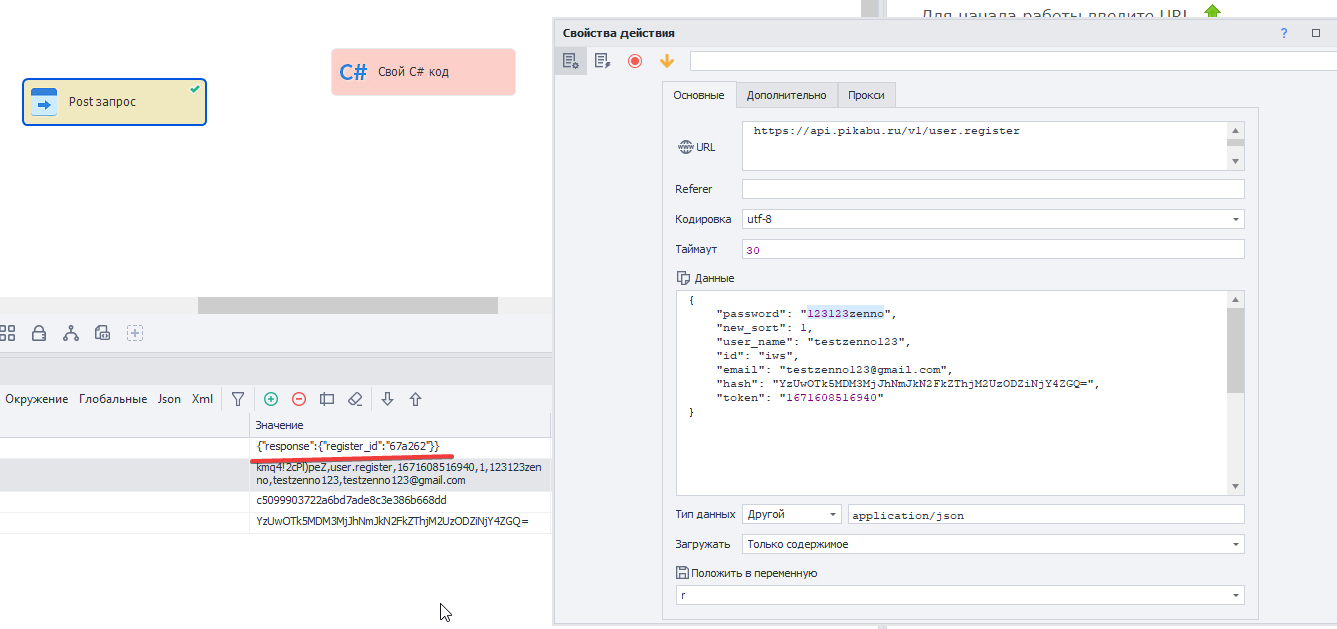Switch to the Дополнительно tab
1337x629 pixels.
click(786, 95)
